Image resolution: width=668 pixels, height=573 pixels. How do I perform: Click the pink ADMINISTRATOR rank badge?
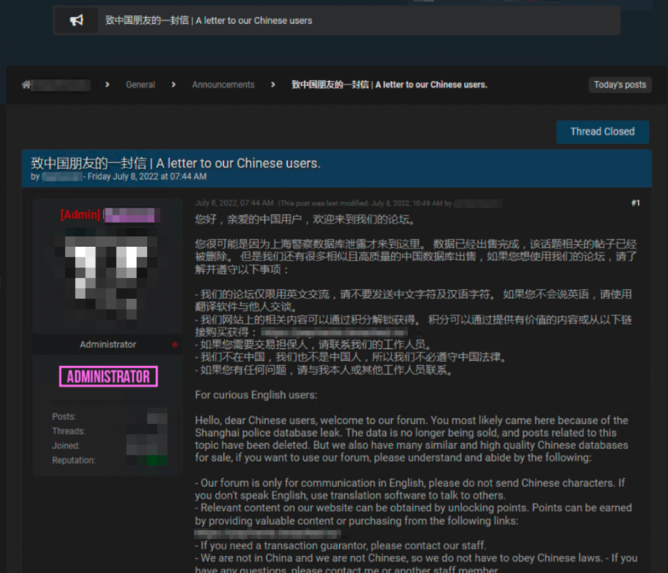[x=108, y=377]
